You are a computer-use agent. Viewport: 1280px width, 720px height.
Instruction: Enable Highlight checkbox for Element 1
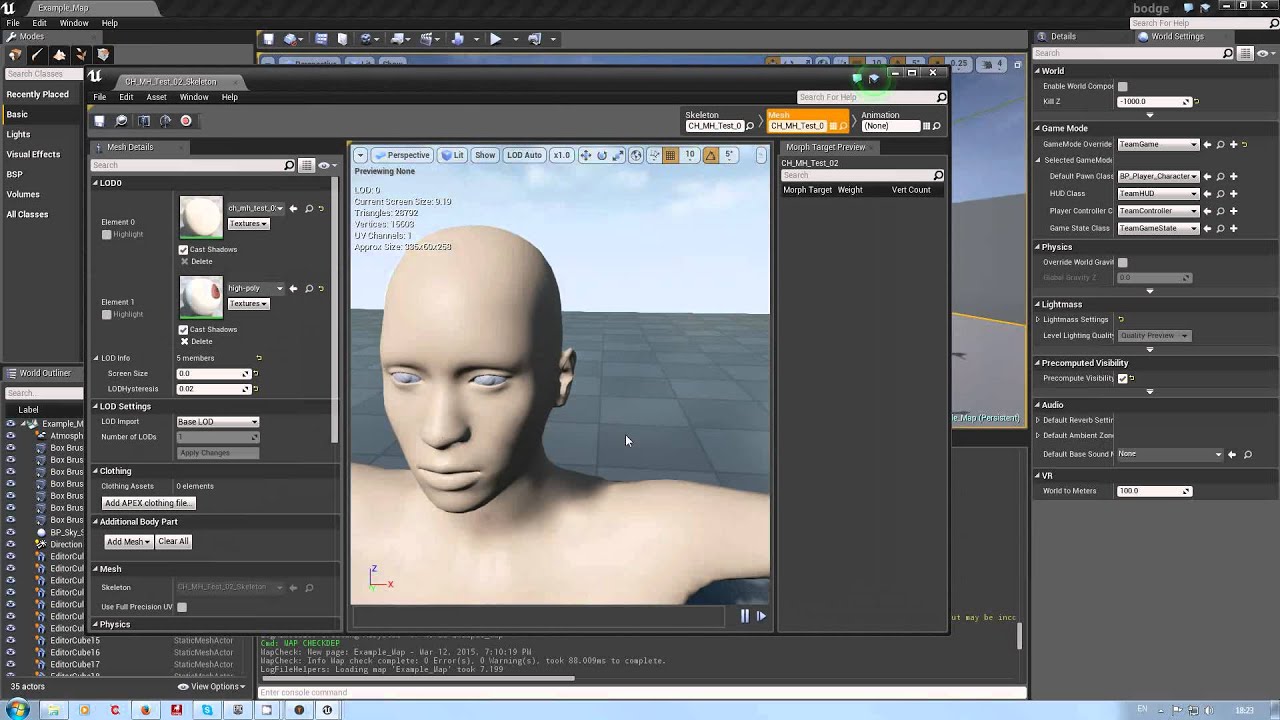107,314
